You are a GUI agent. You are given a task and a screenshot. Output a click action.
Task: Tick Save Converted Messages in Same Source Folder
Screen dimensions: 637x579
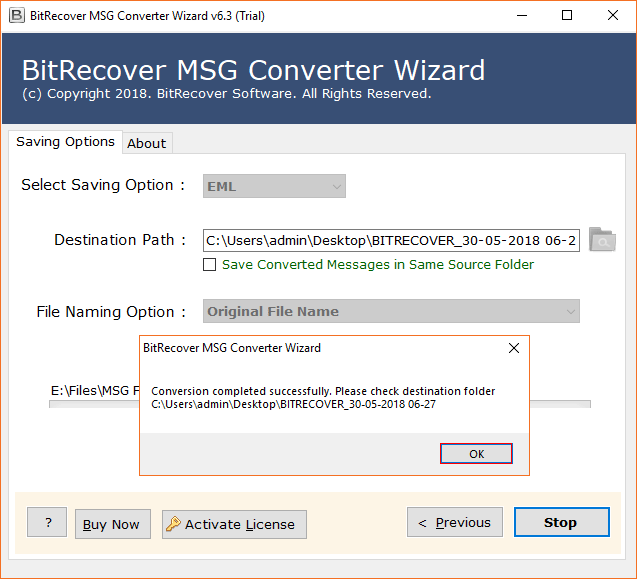pos(209,265)
